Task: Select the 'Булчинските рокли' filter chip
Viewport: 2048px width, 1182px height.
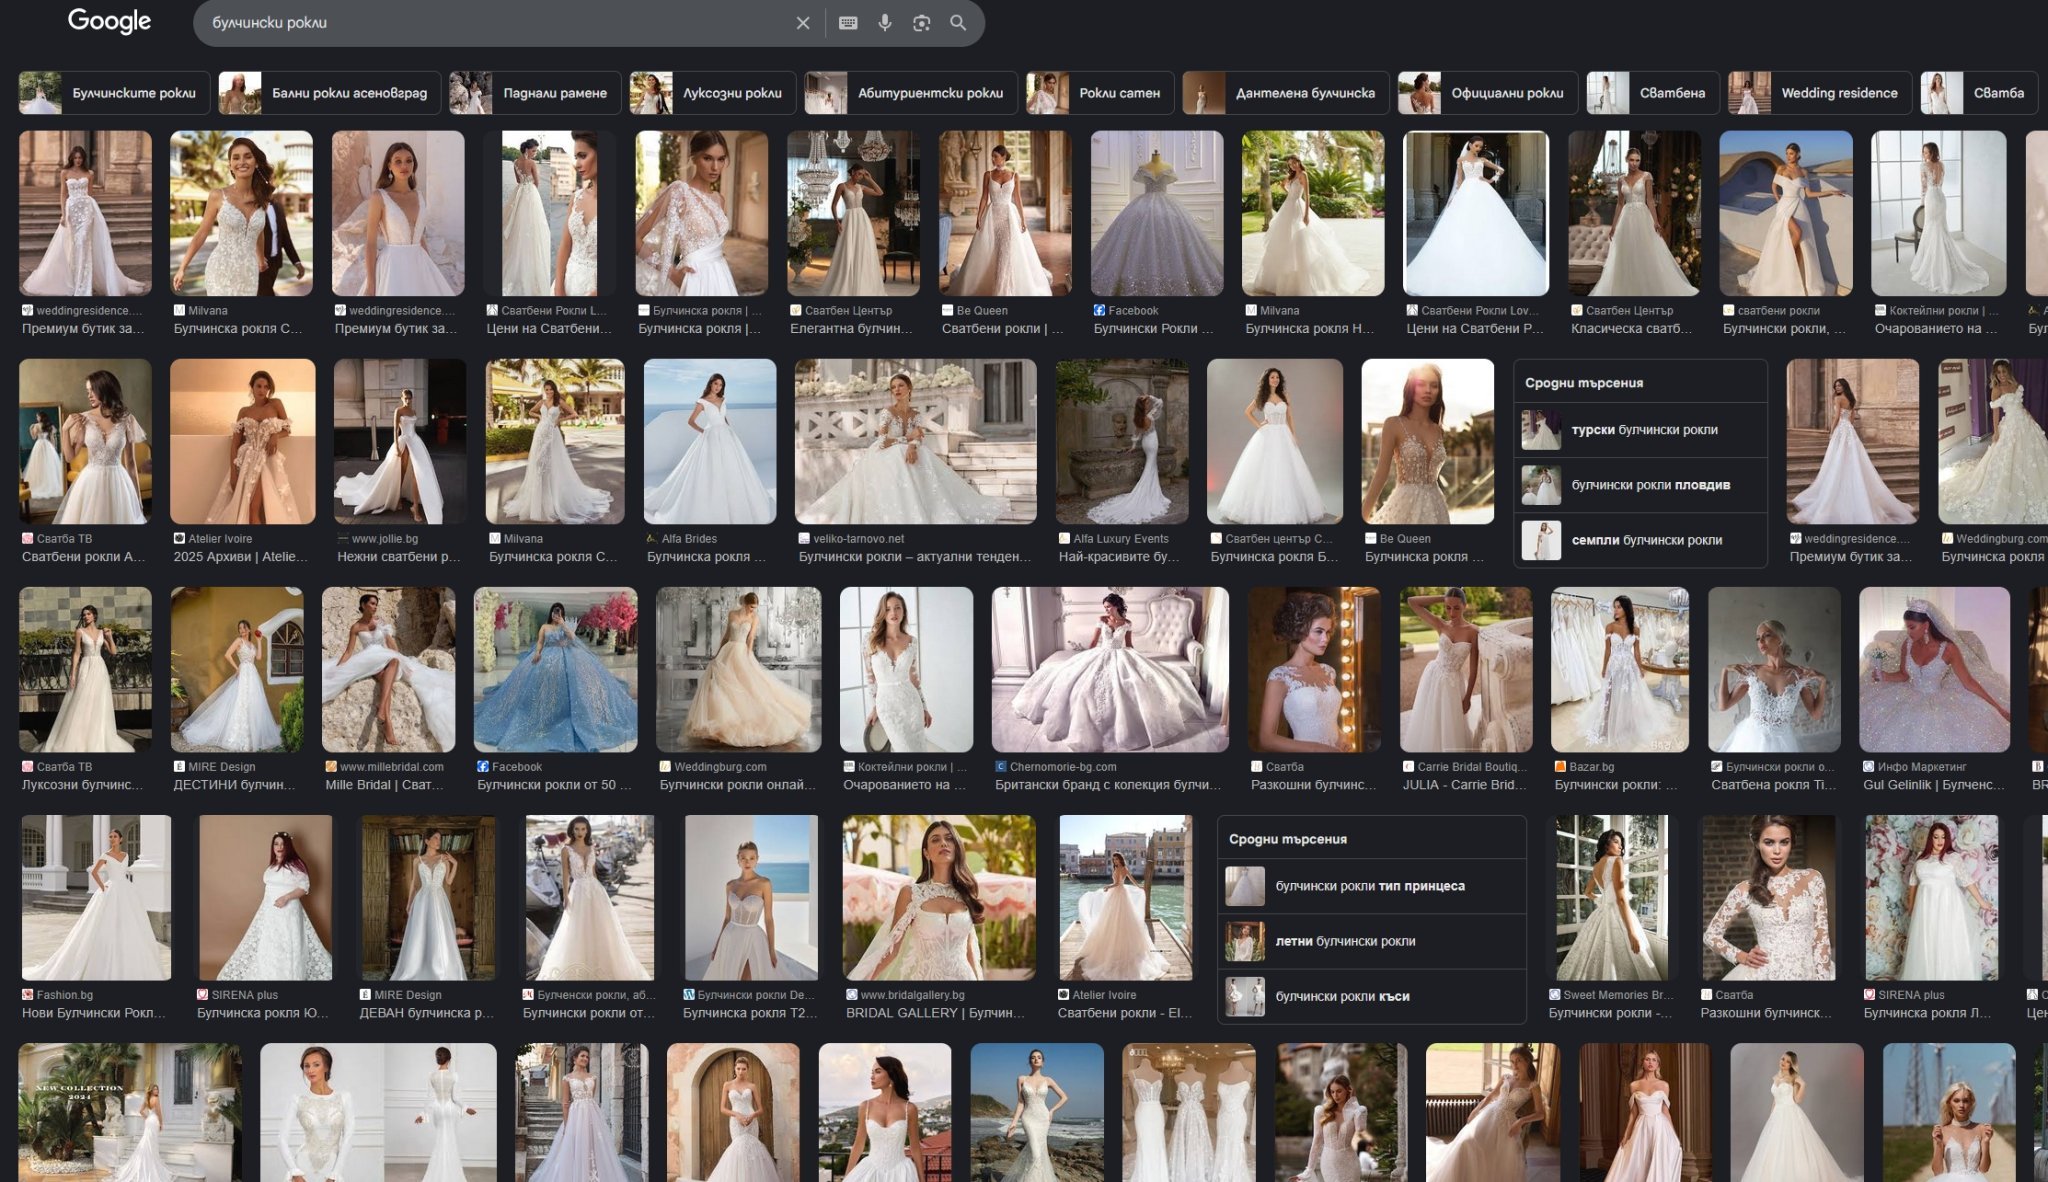Action: tap(114, 93)
